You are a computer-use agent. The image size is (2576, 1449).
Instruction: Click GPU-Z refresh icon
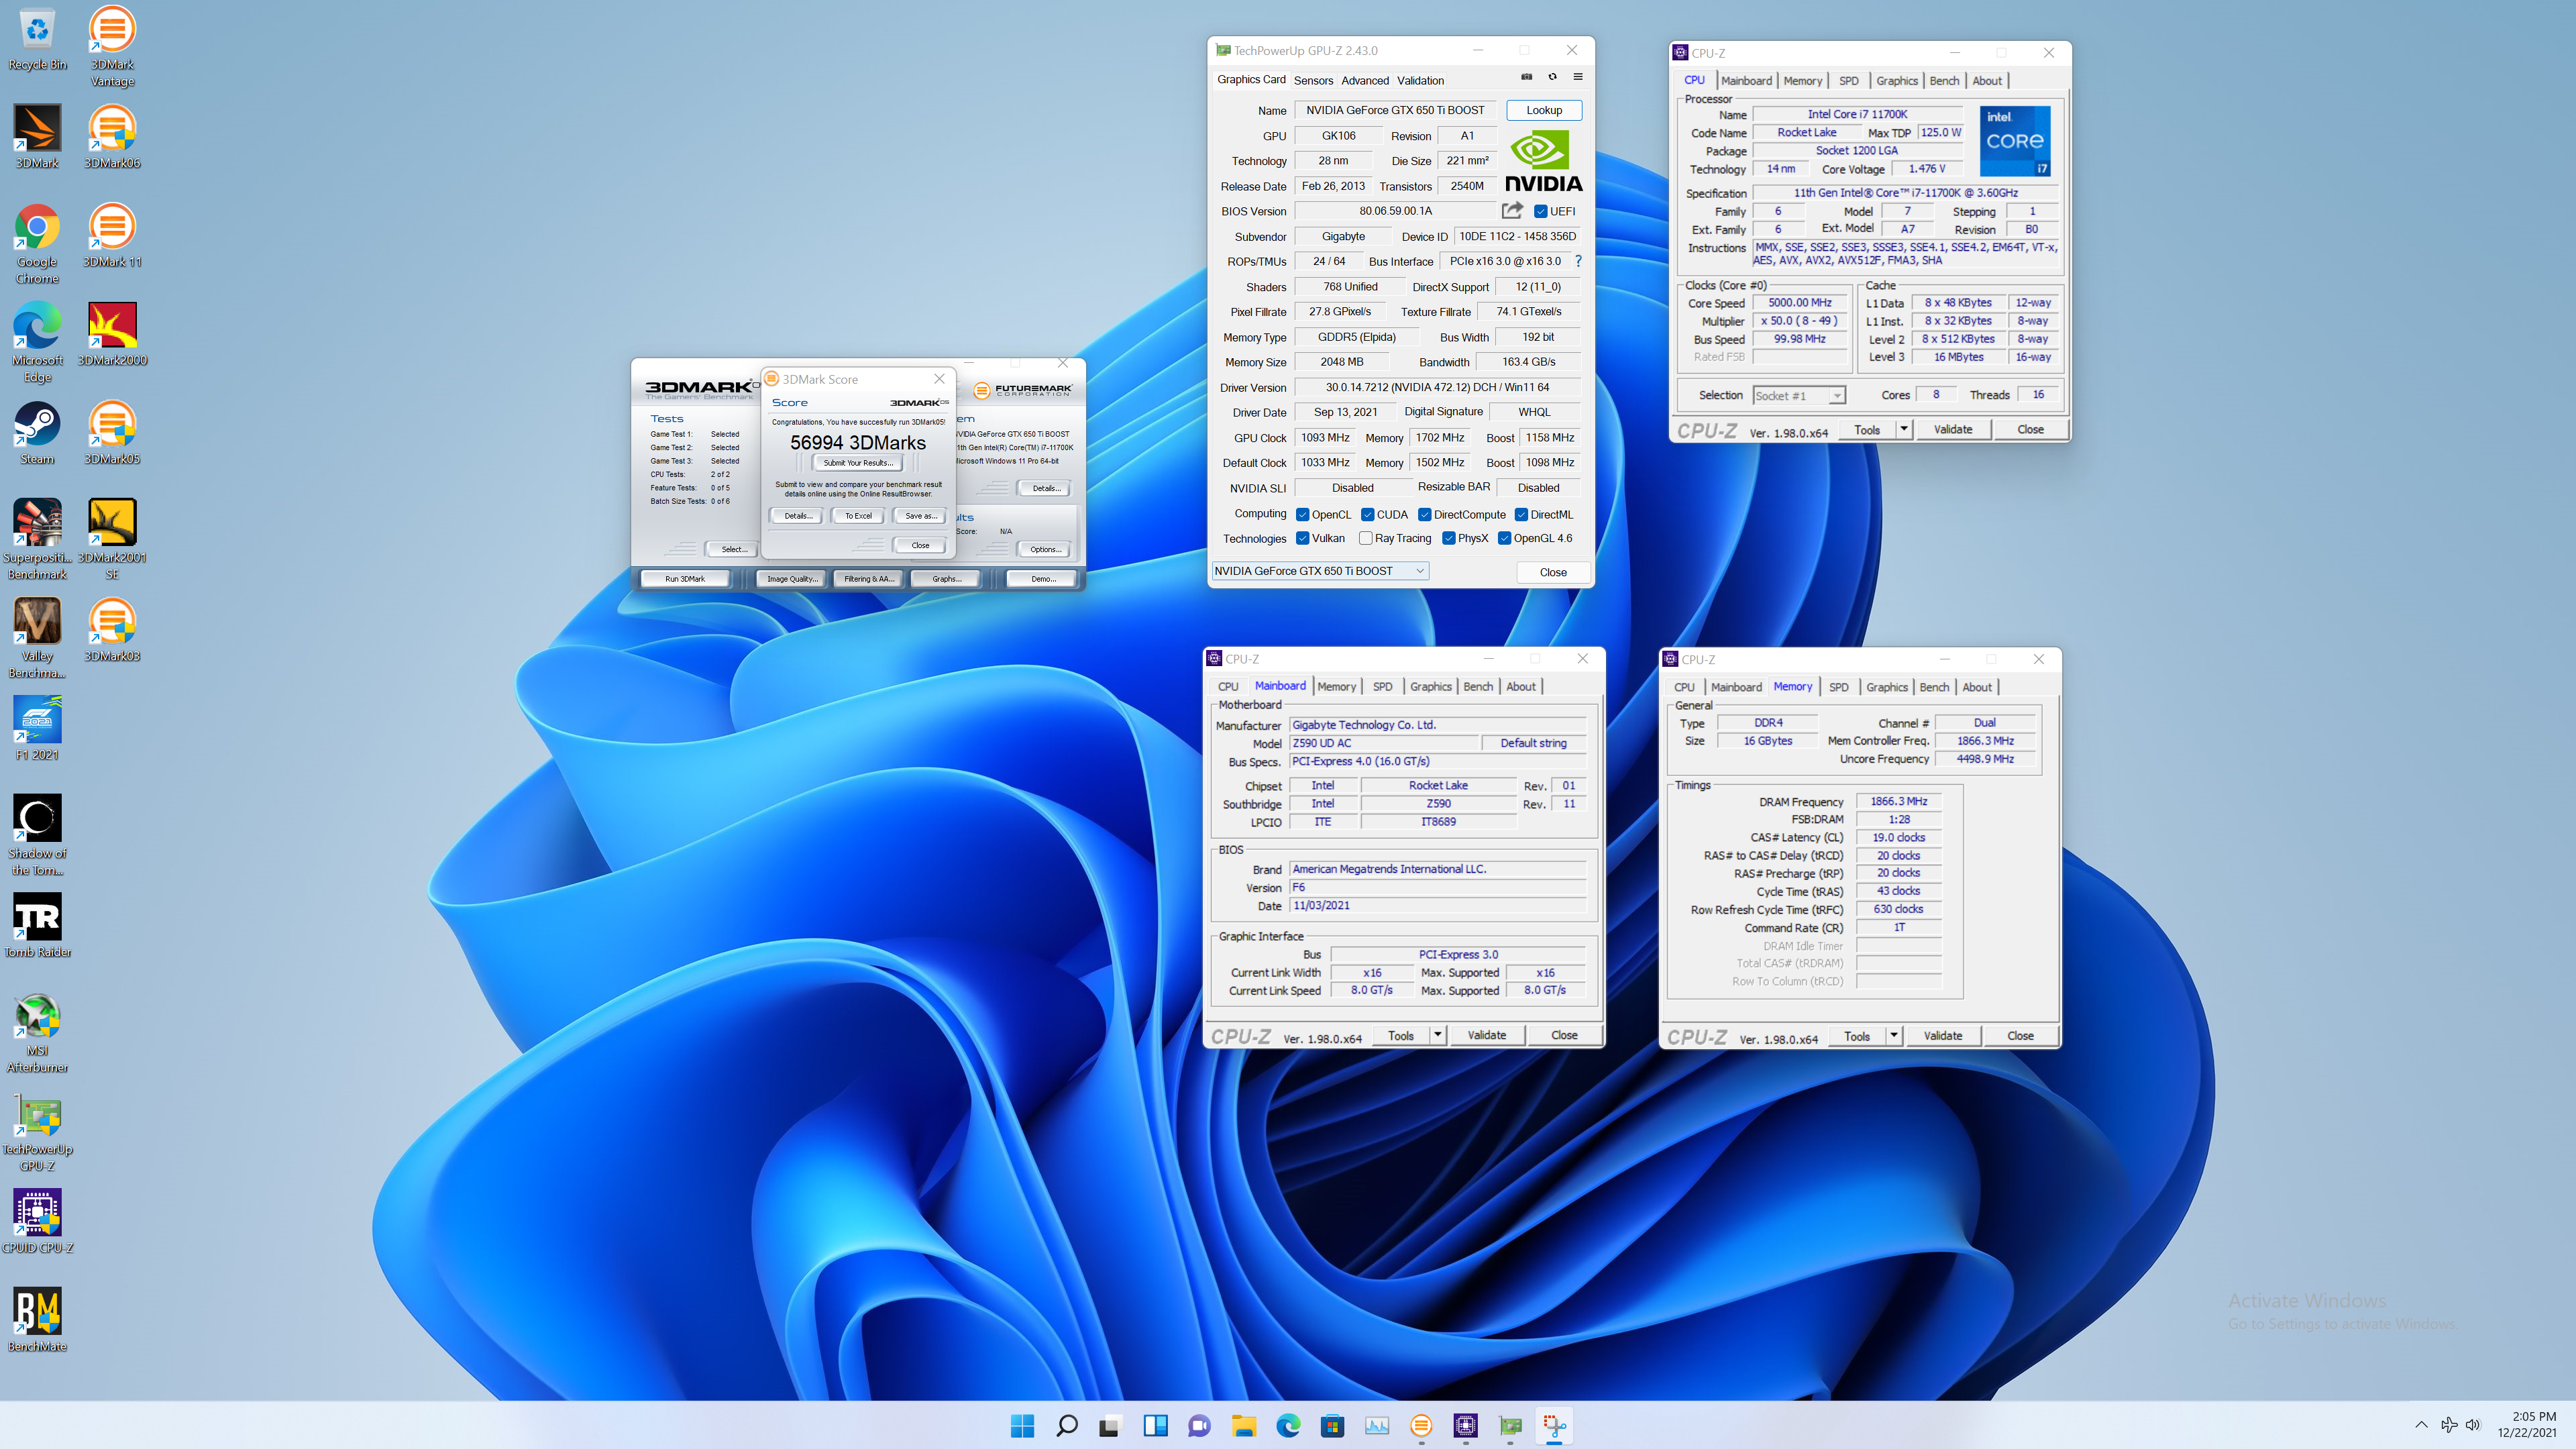click(1552, 77)
